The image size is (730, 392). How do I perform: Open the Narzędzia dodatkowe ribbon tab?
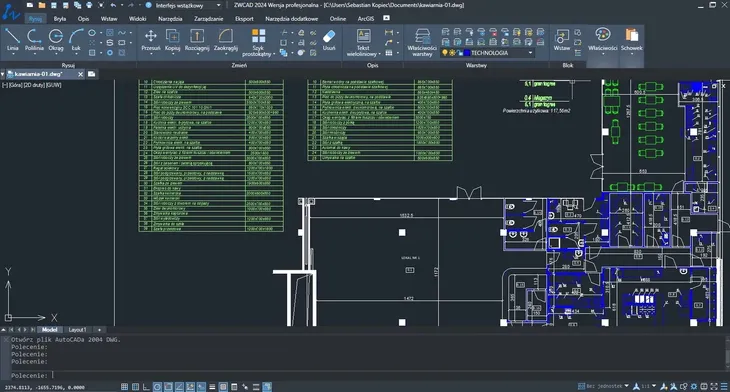click(x=291, y=19)
